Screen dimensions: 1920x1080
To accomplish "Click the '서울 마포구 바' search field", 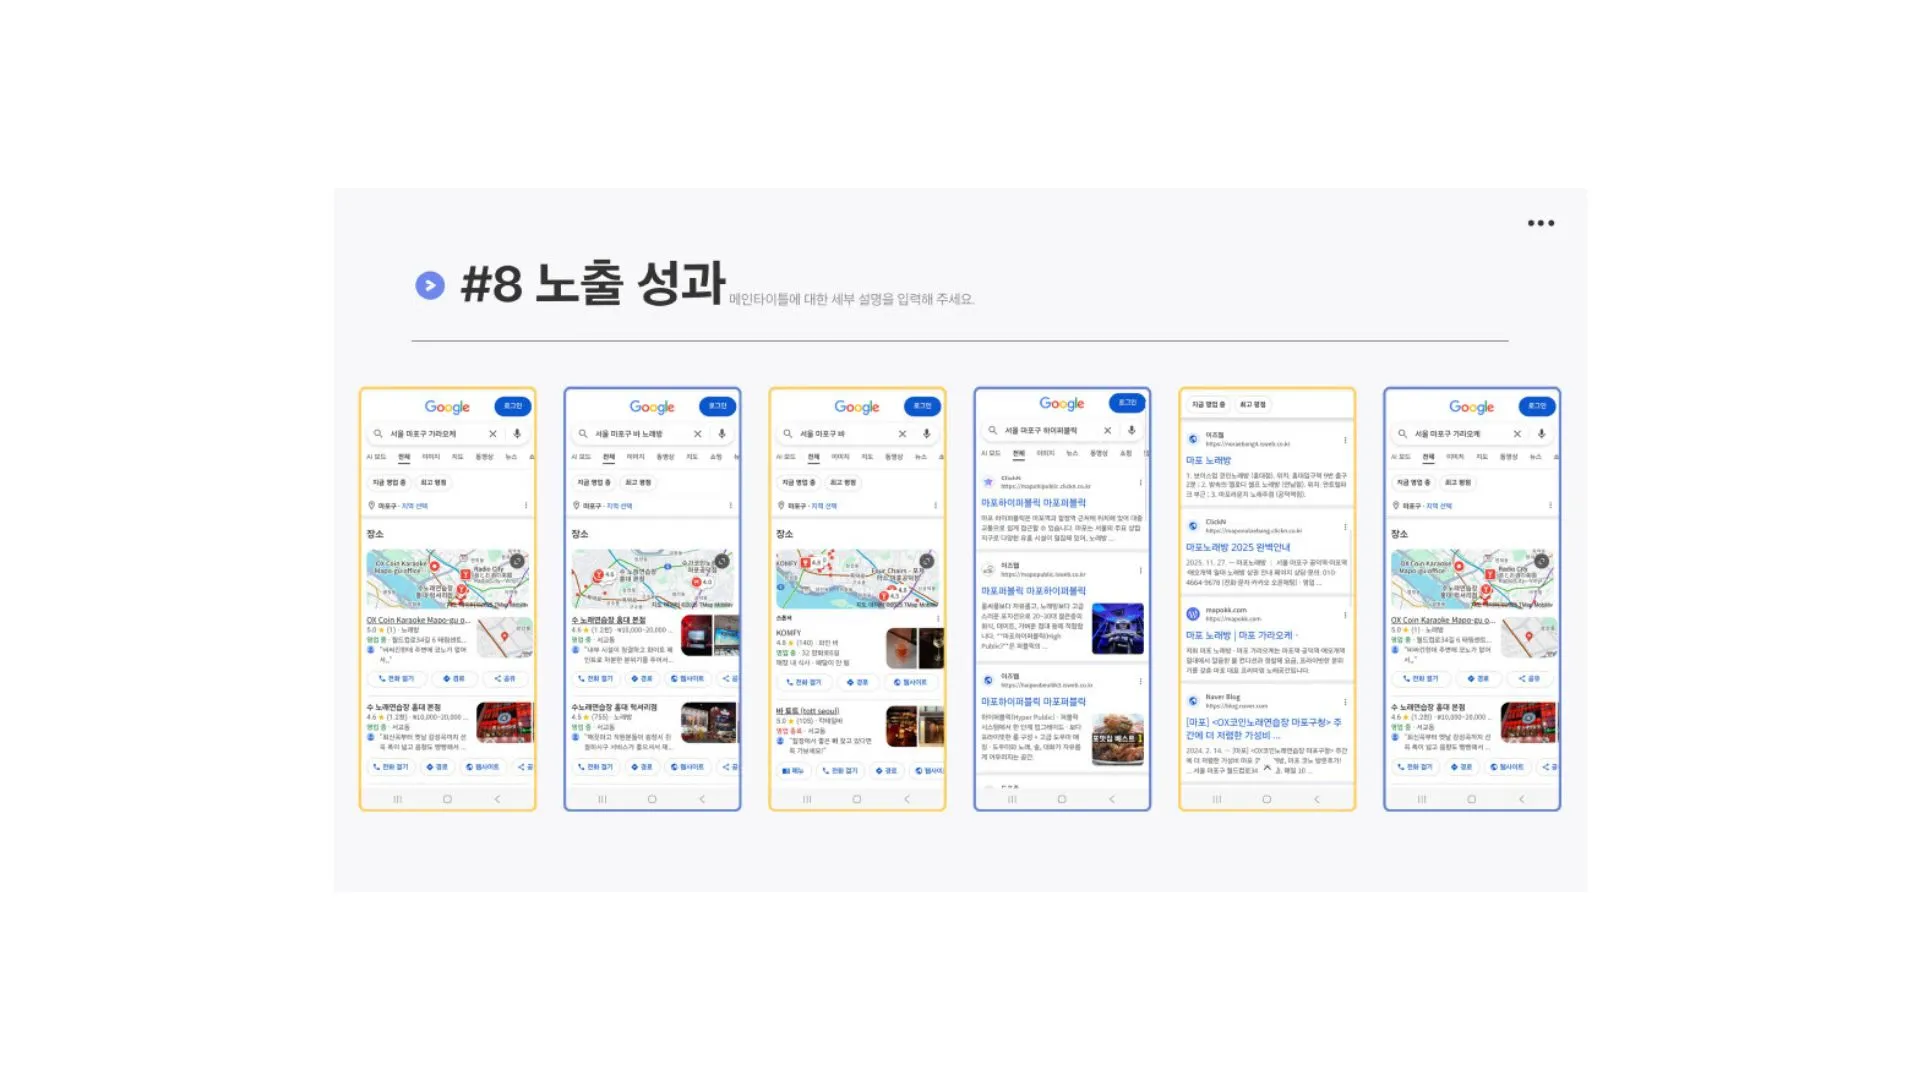I will pos(857,434).
